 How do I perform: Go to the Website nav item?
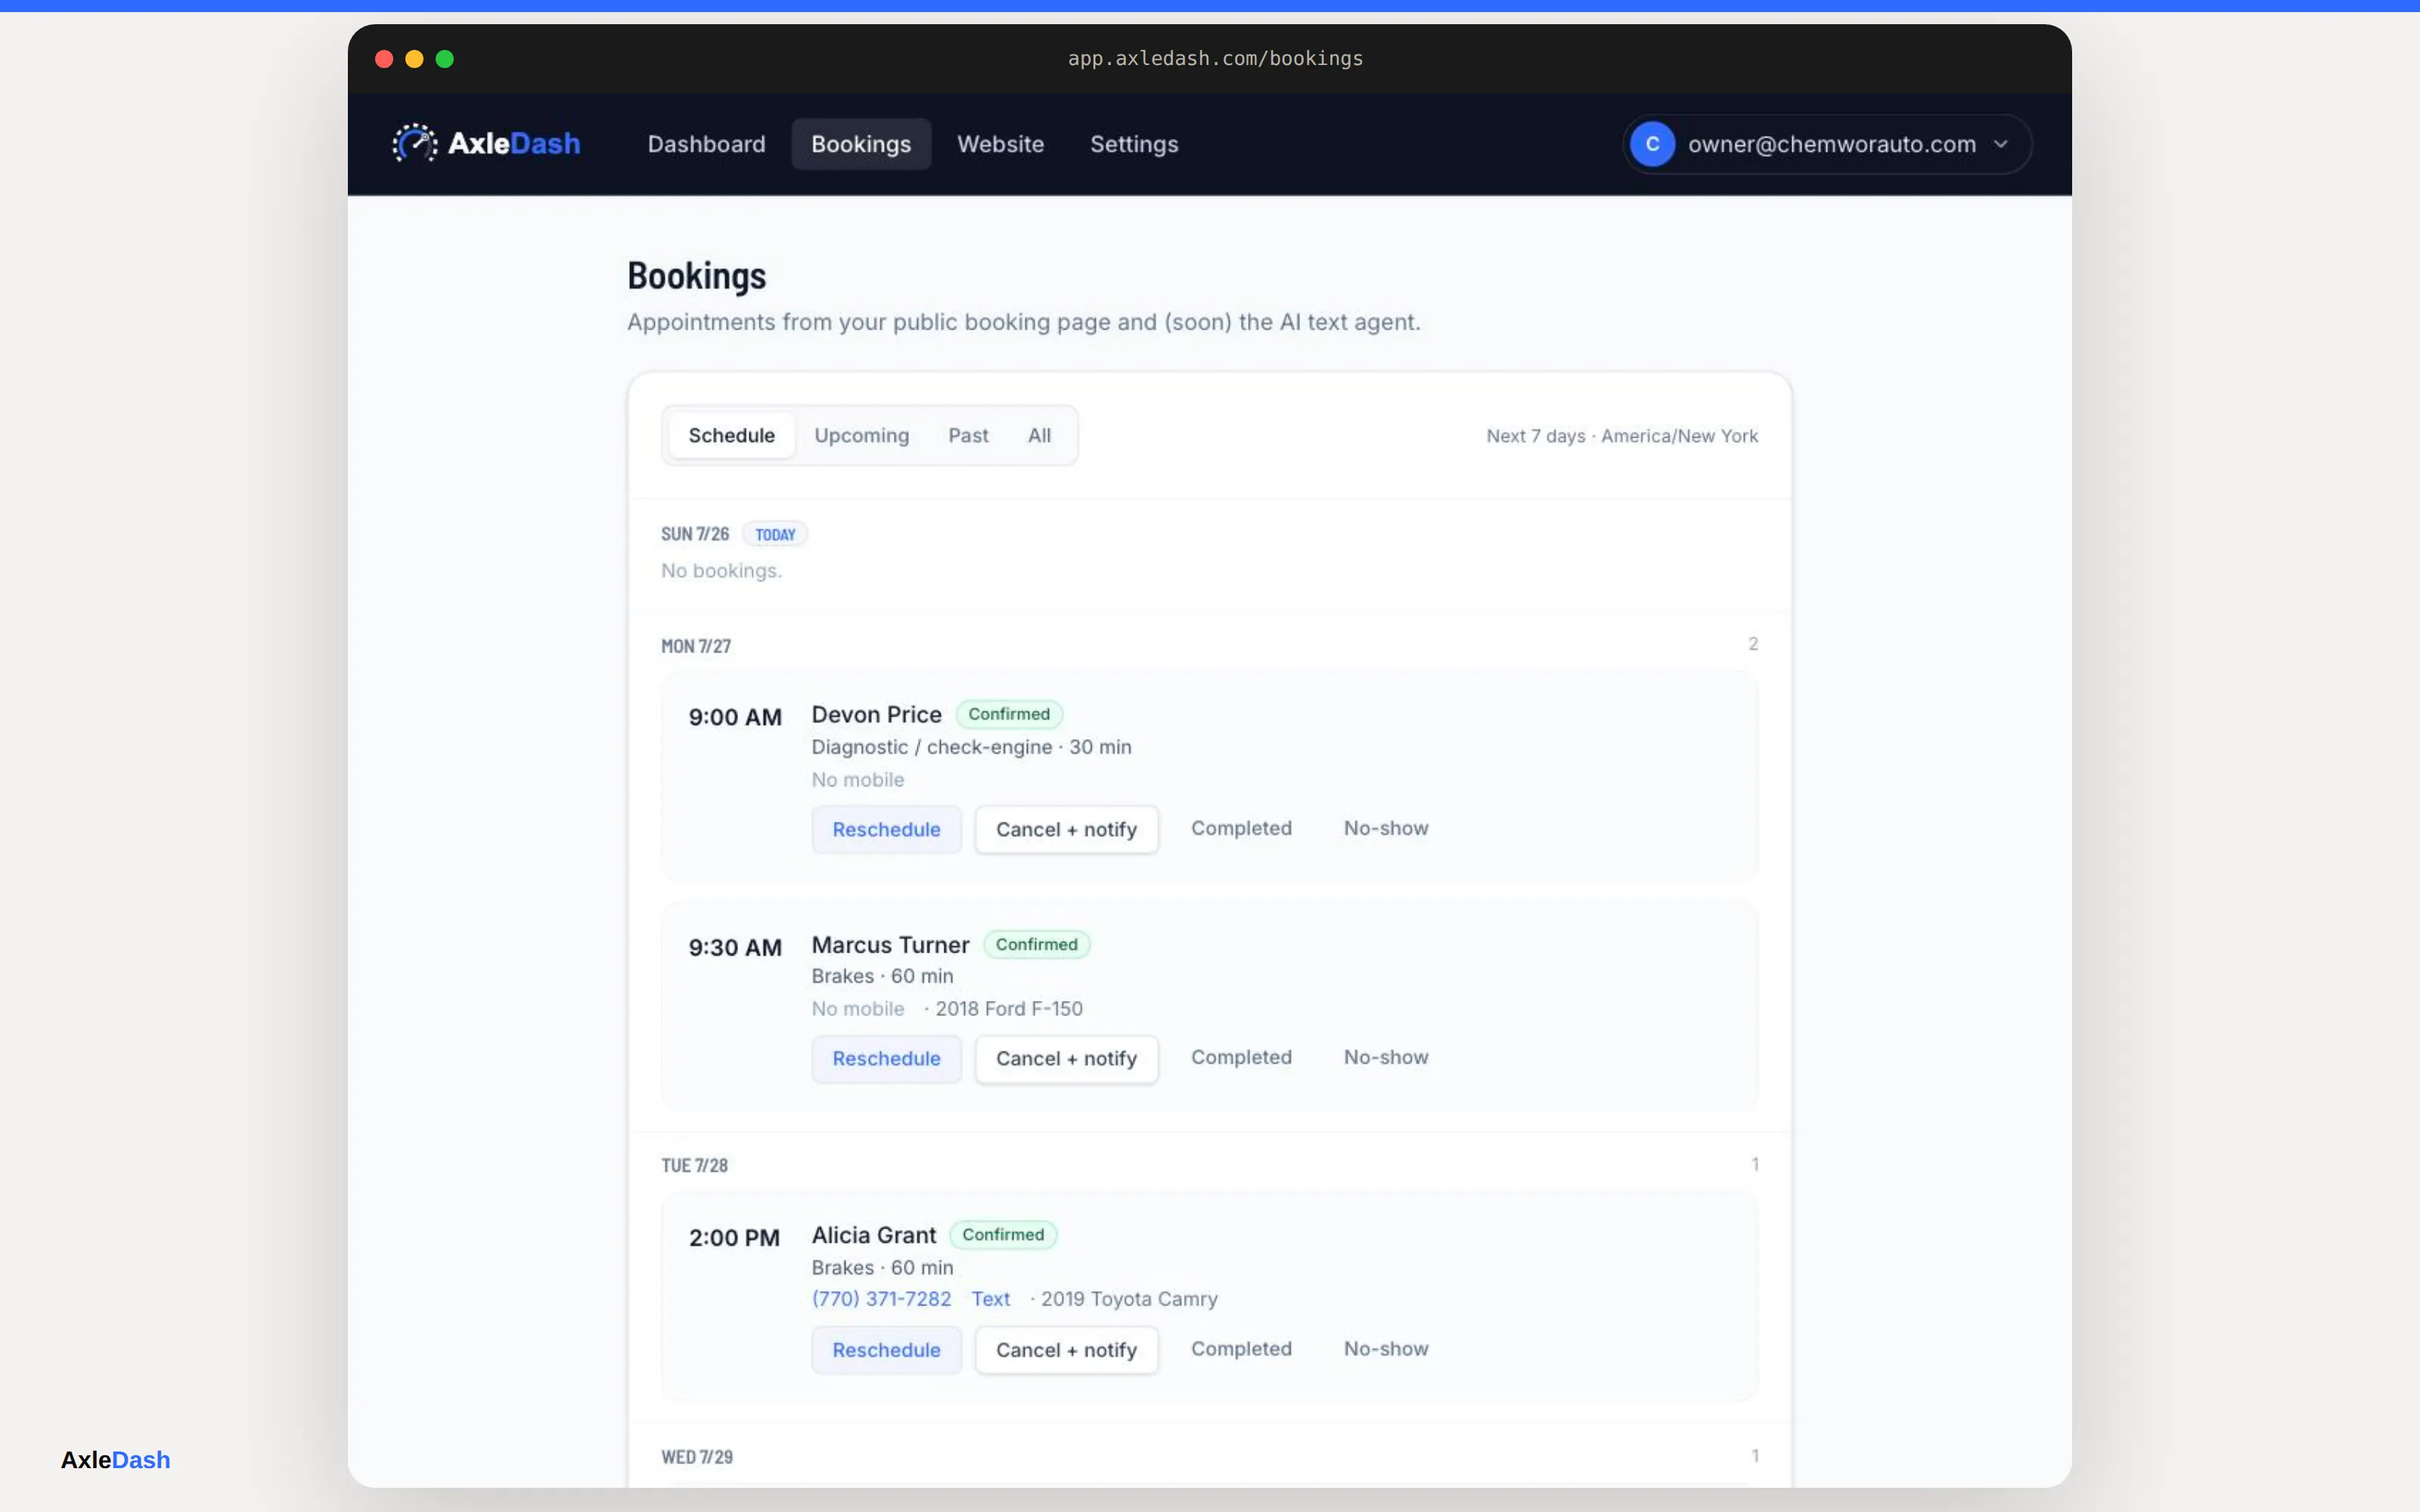click(x=1000, y=144)
